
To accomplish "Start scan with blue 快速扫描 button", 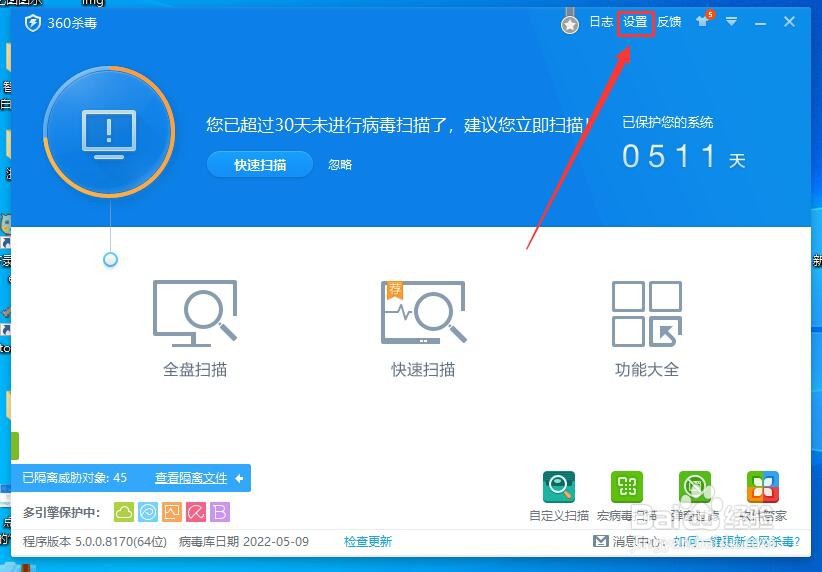I will tap(260, 165).
